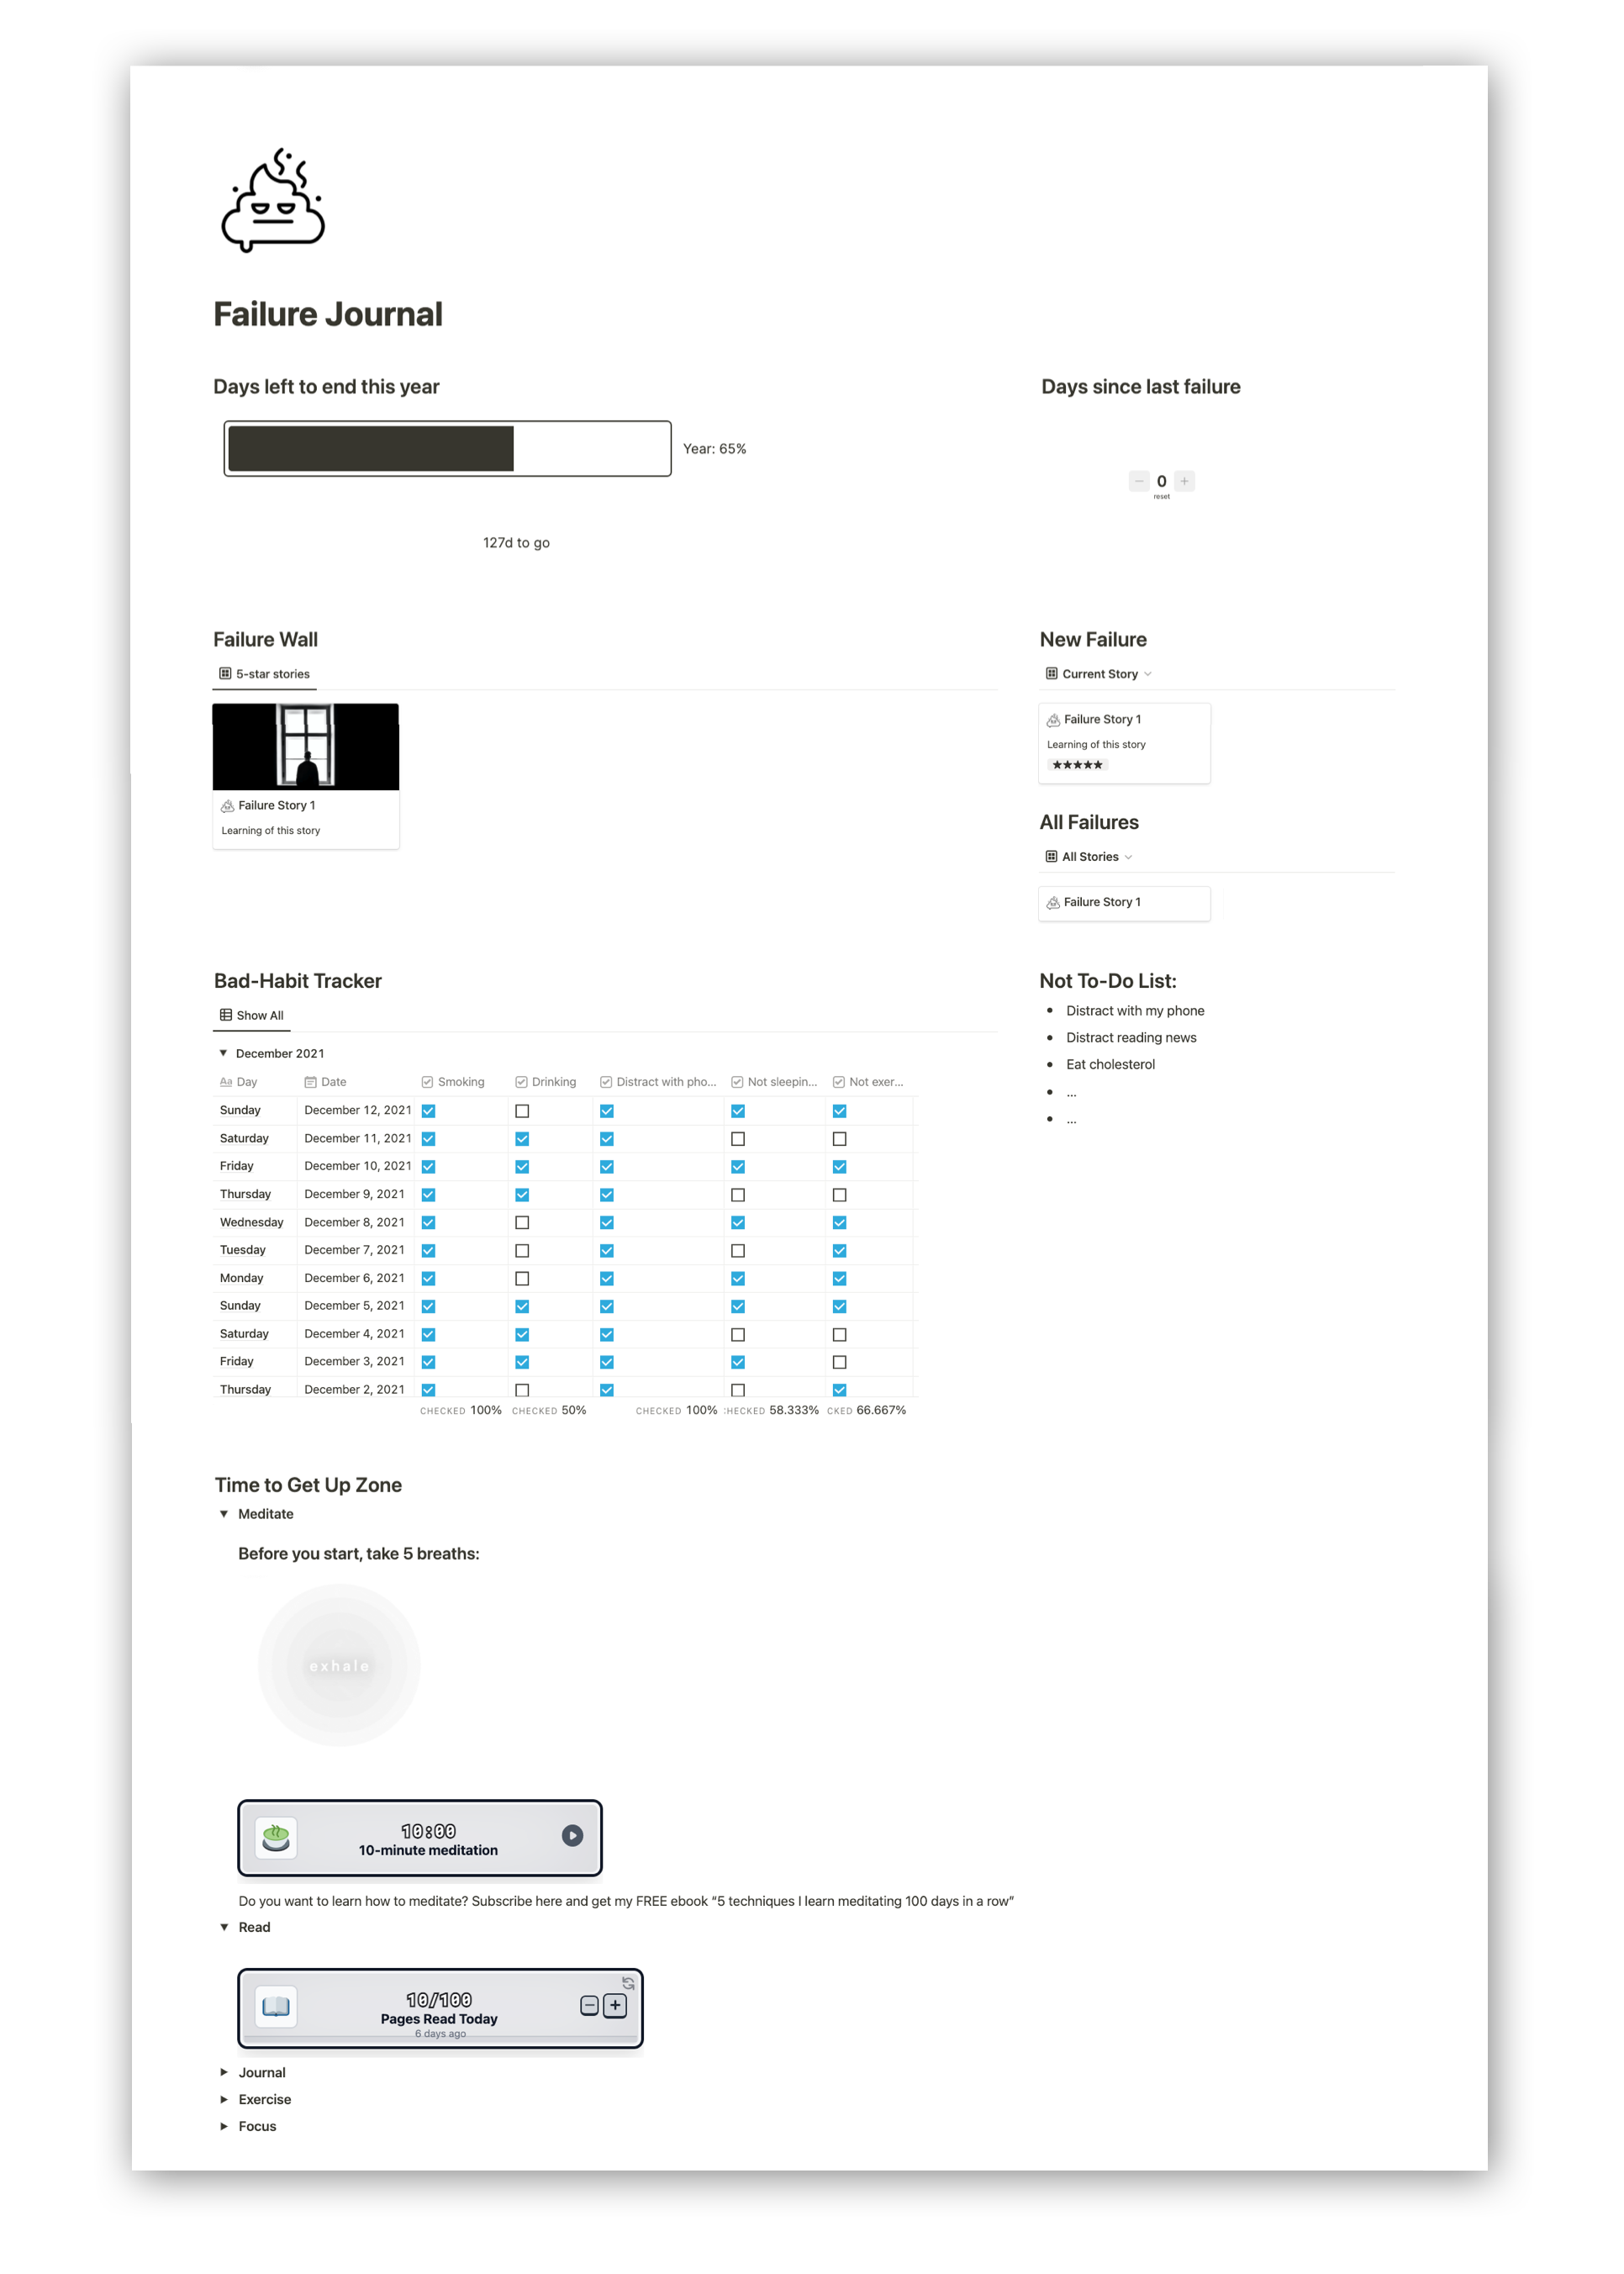Viewport: 1624px width, 2274px height.
Task: Click minus button on Pages Read Today
Action: coord(589,2005)
